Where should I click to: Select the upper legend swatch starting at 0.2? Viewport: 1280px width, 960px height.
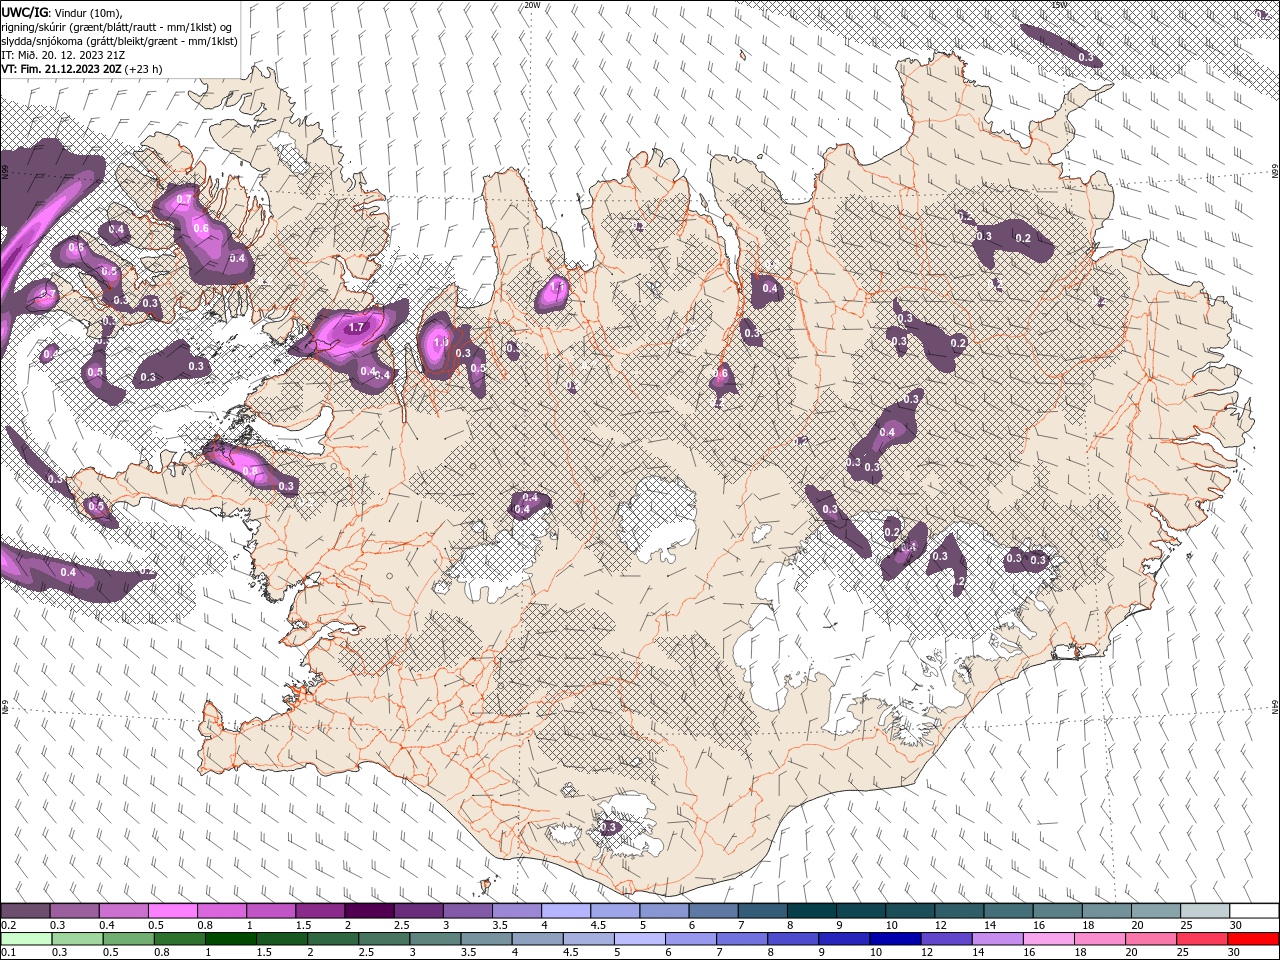click(25, 911)
